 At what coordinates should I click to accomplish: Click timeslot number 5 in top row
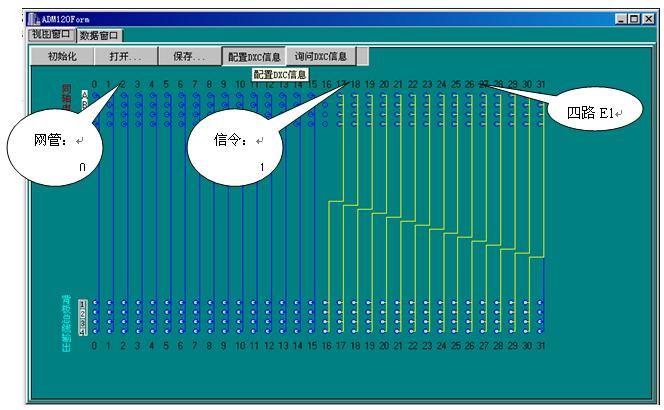pyautogui.click(x=166, y=83)
